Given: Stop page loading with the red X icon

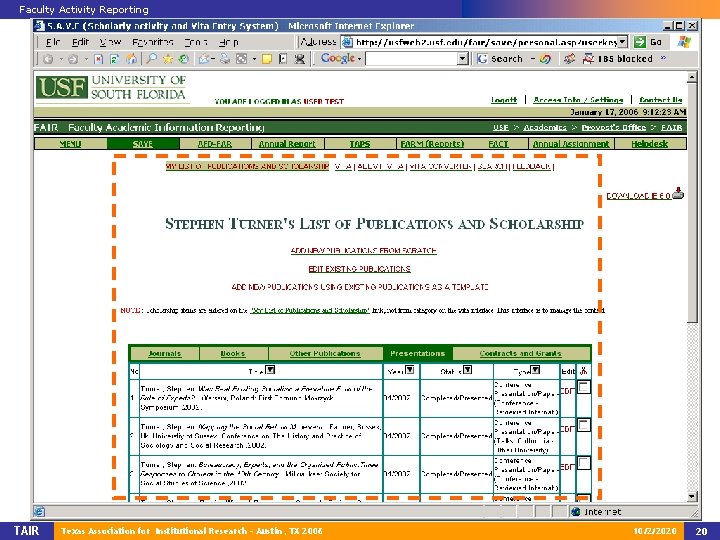Looking at the screenshot, I should [x=98, y=59].
